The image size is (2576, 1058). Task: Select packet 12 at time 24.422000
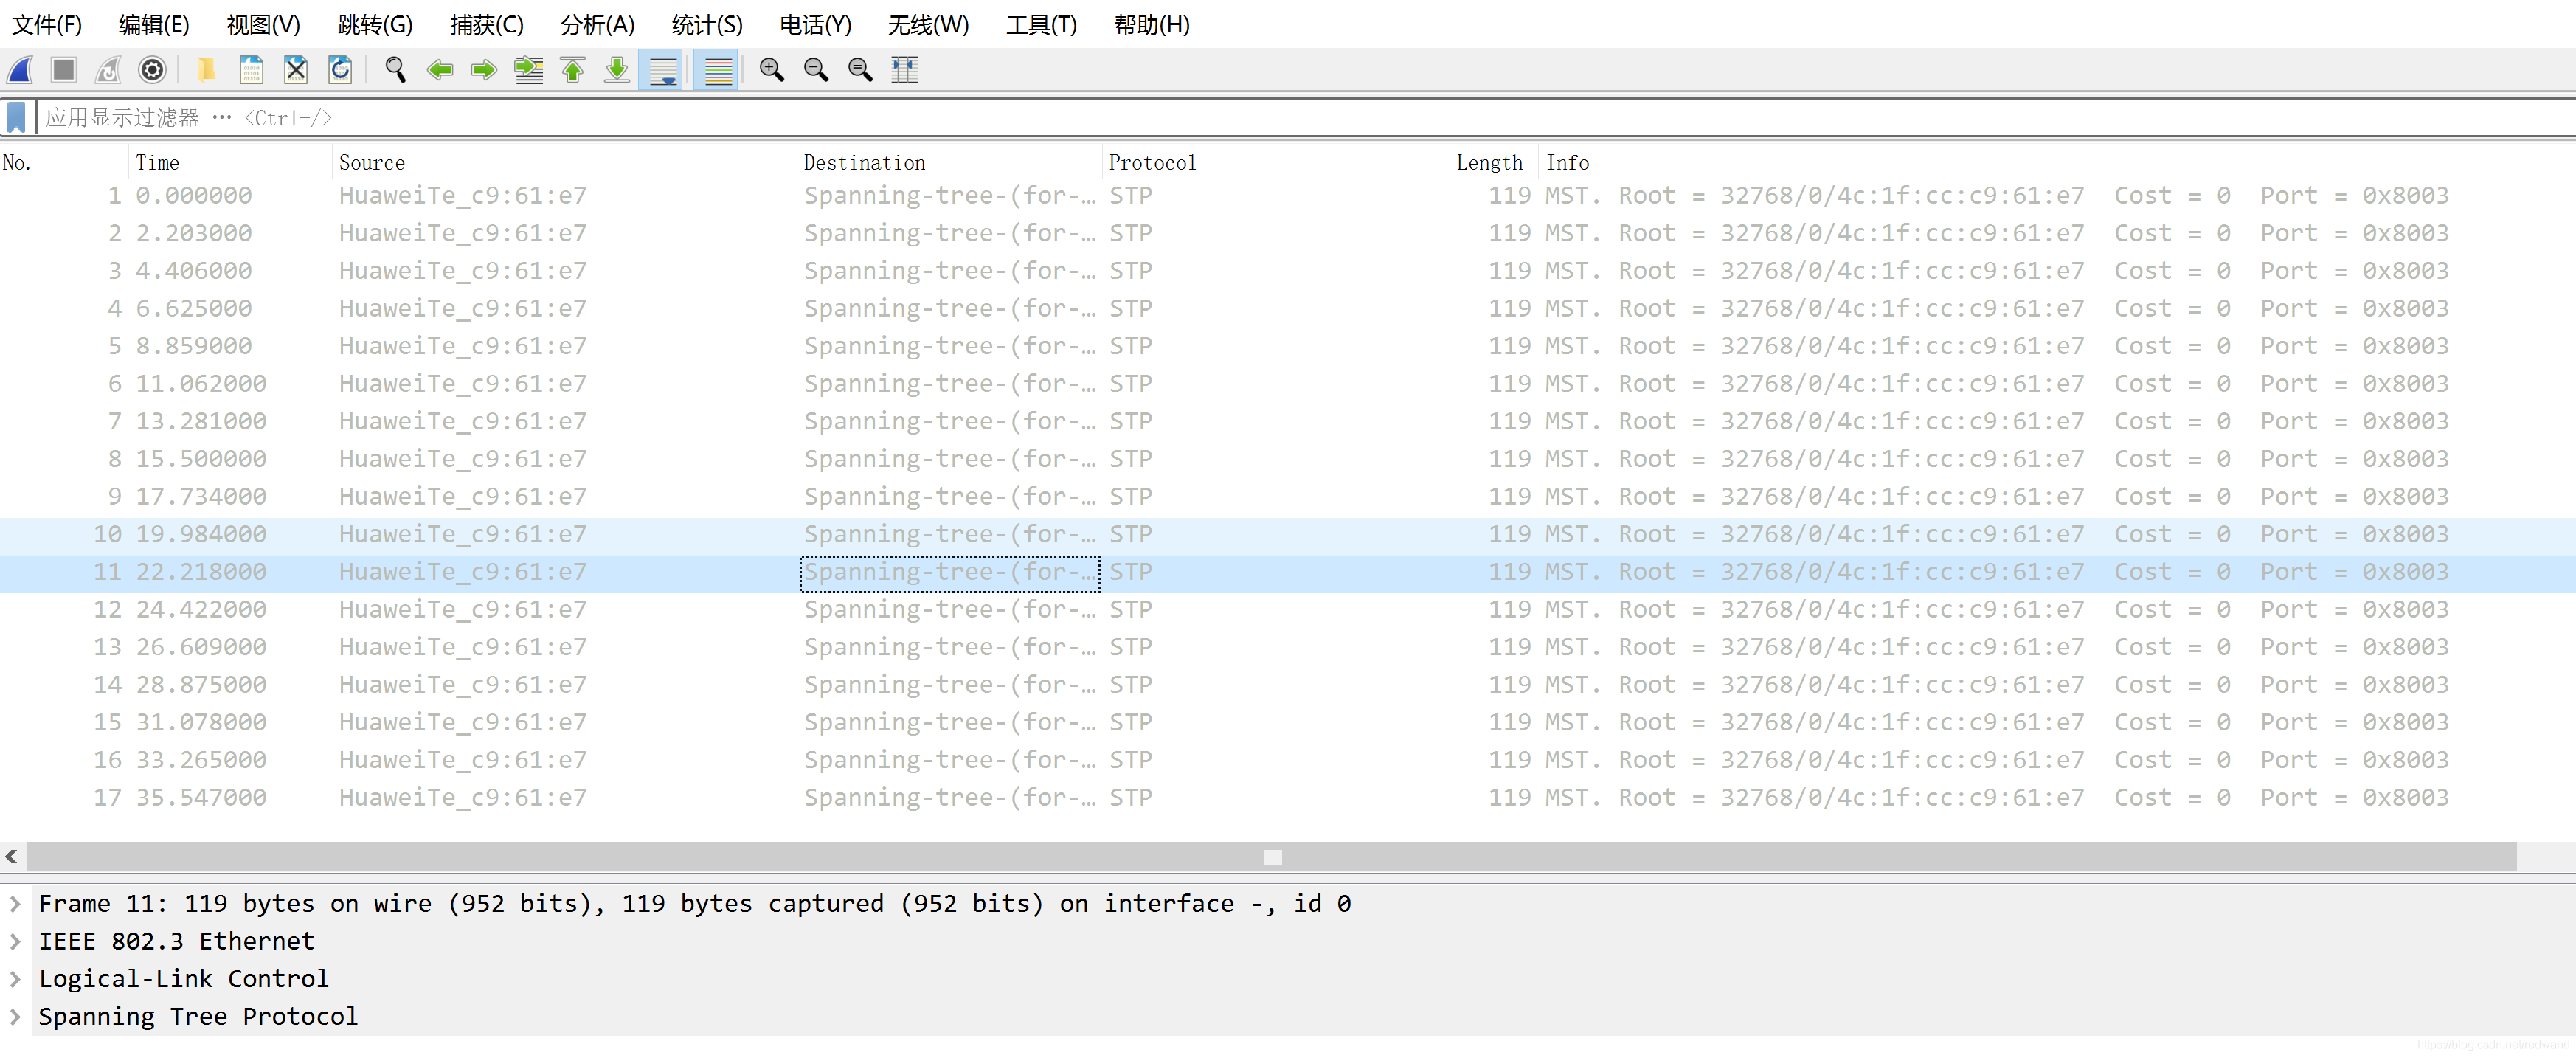(1288, 610)
